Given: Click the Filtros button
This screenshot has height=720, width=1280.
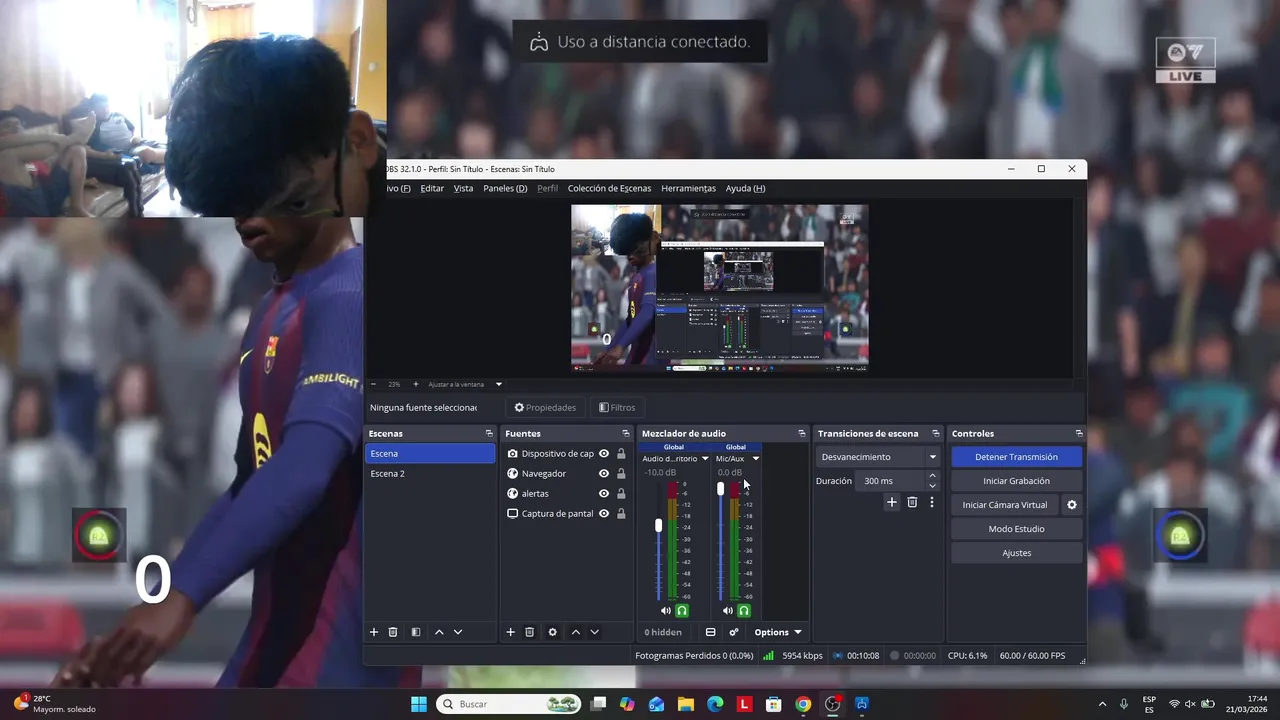Looking at the screenshot, I should 617,407.
